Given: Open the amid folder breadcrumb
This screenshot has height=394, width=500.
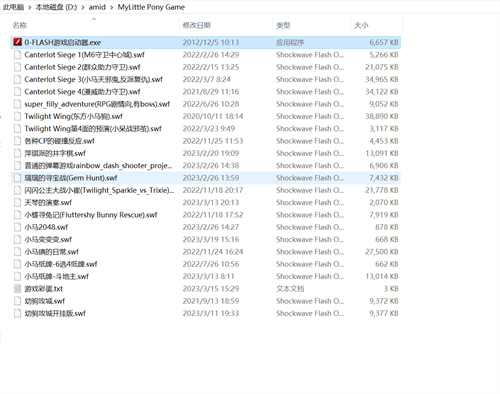Looking at the screenshot, I should tap(97, 7).
